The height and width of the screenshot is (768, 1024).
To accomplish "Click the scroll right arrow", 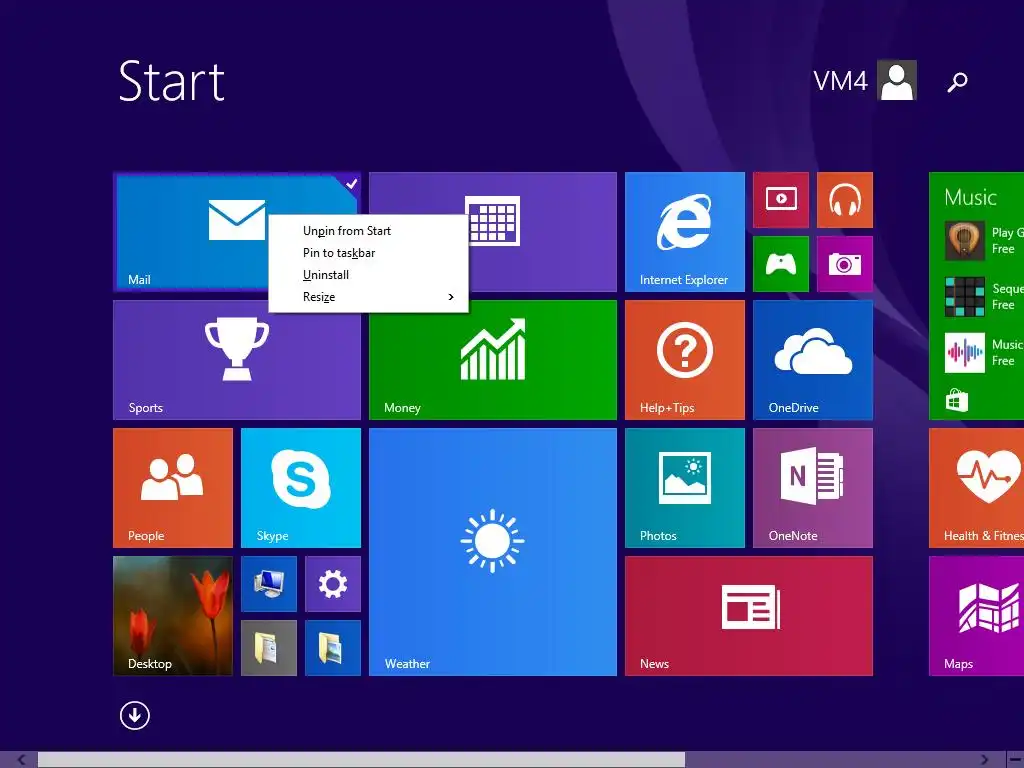I will point(985,760).
